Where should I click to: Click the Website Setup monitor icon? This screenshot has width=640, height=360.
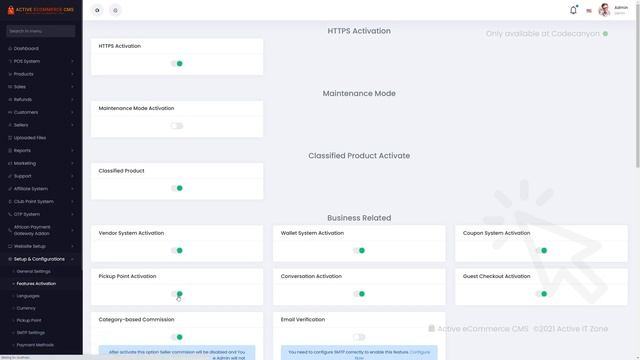10,246
